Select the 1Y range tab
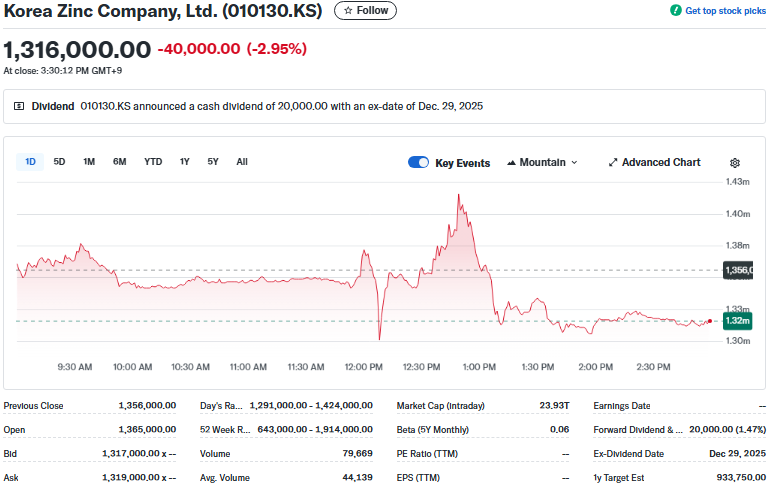The height and width of the screenshot is (489, 773). pos(184,162)
